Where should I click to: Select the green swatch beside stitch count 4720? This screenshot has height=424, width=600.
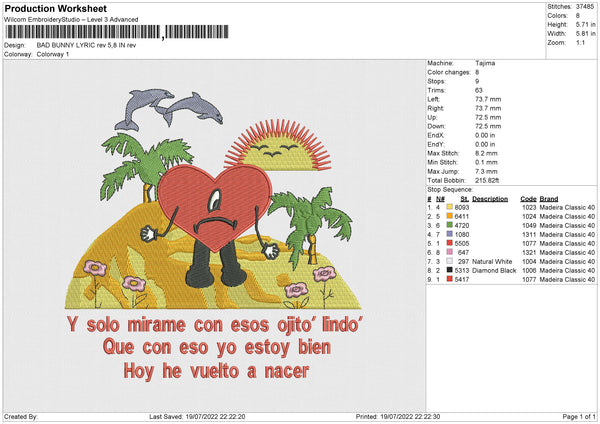click(x=450, y=225)
